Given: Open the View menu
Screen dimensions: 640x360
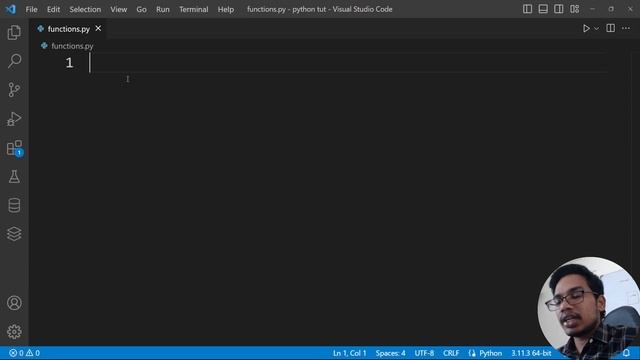Looking at the screenshot, I should tap(118, 9).
